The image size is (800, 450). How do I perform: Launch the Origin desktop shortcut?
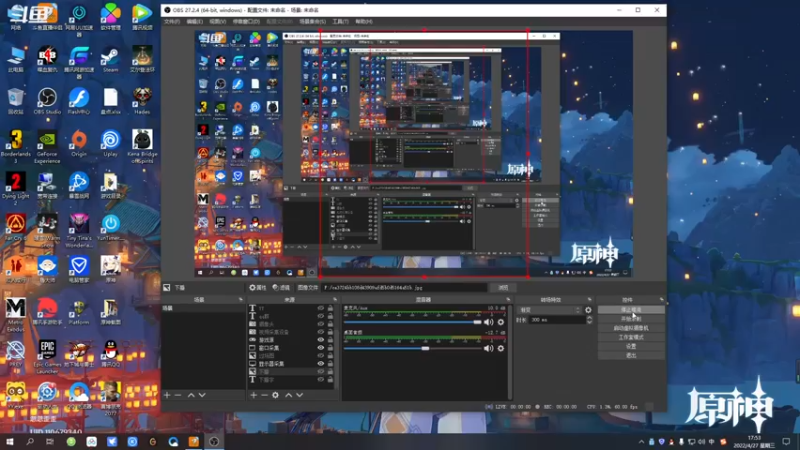click(x=79, y=143)
